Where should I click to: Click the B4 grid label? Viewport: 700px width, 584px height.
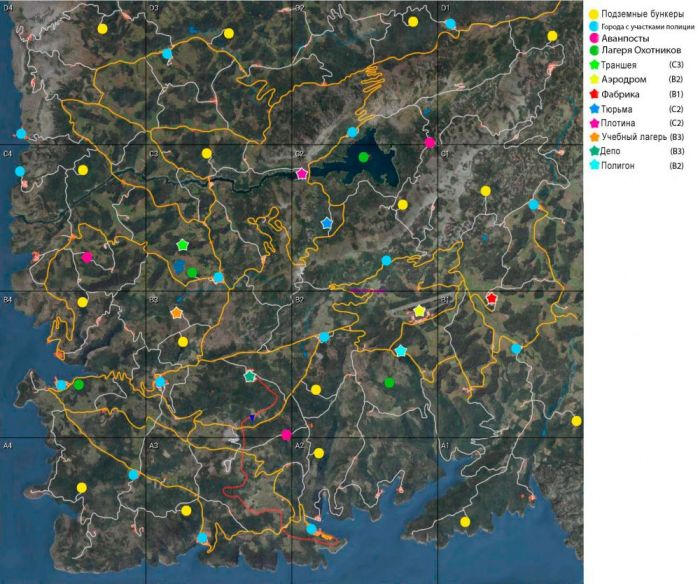9,299
